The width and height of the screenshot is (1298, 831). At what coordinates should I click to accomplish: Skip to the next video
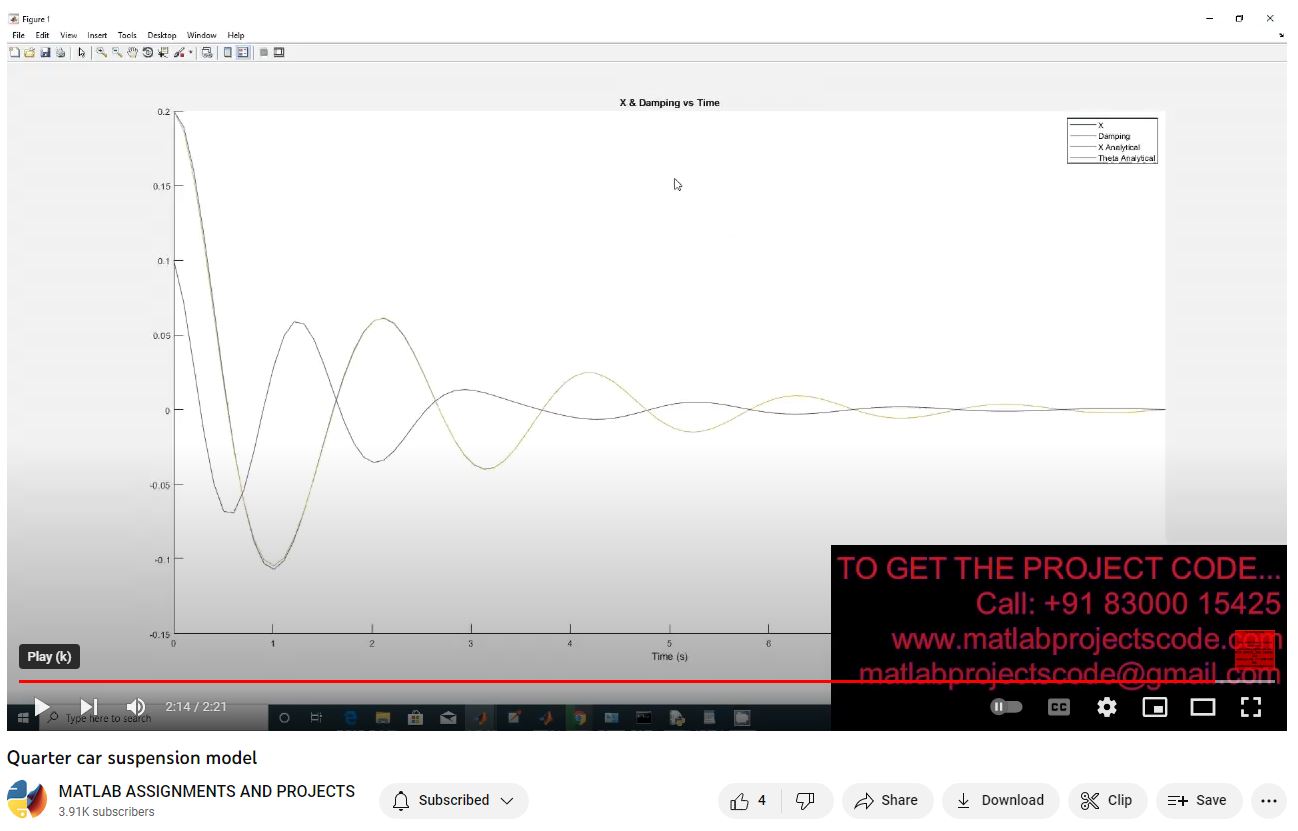tap(88, 707)
